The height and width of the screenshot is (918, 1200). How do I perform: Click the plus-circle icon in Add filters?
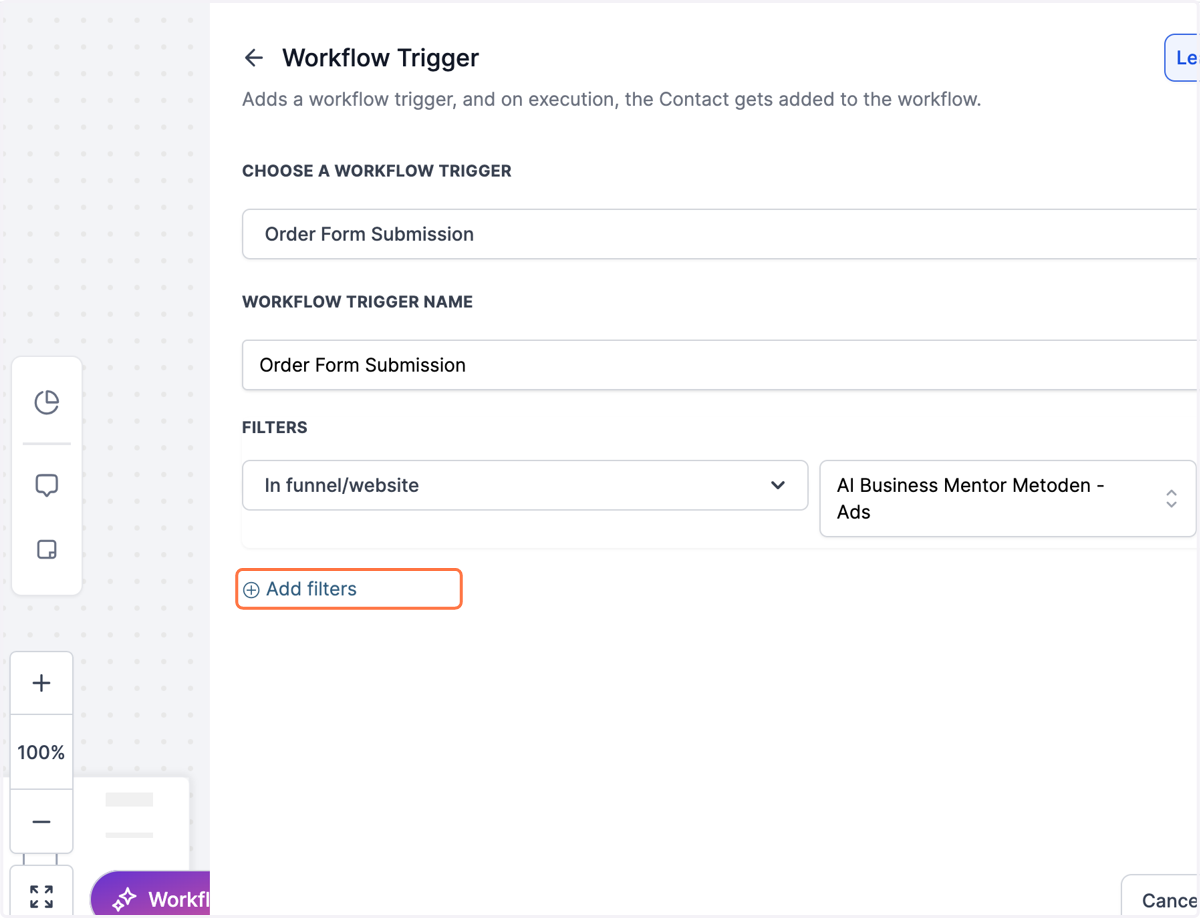tap(252, 590)
